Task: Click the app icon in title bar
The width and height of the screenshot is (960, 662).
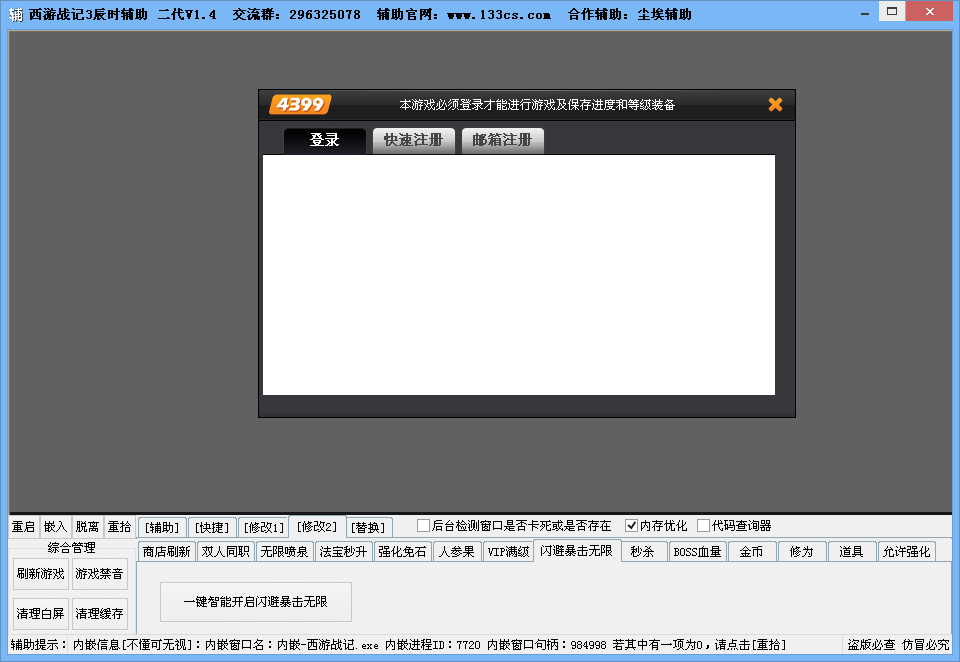Action: (x=16, y=14)
